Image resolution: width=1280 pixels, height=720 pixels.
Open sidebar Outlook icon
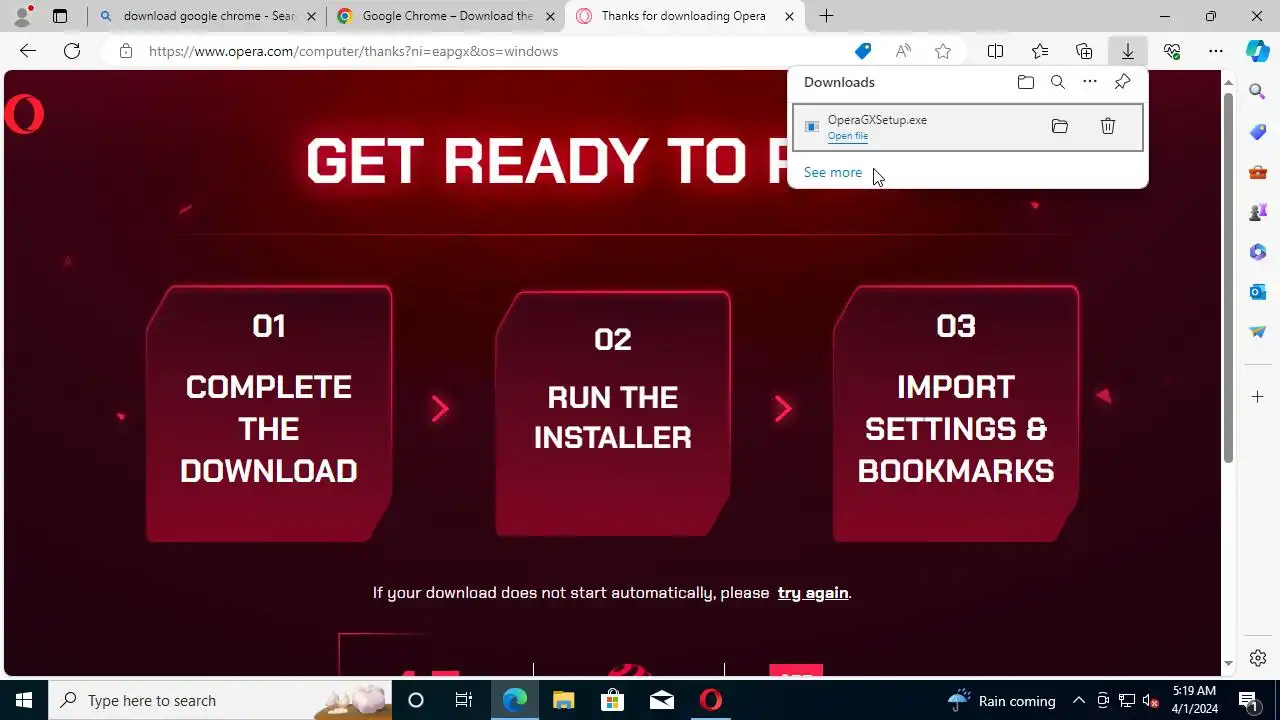pos(1258,292)
